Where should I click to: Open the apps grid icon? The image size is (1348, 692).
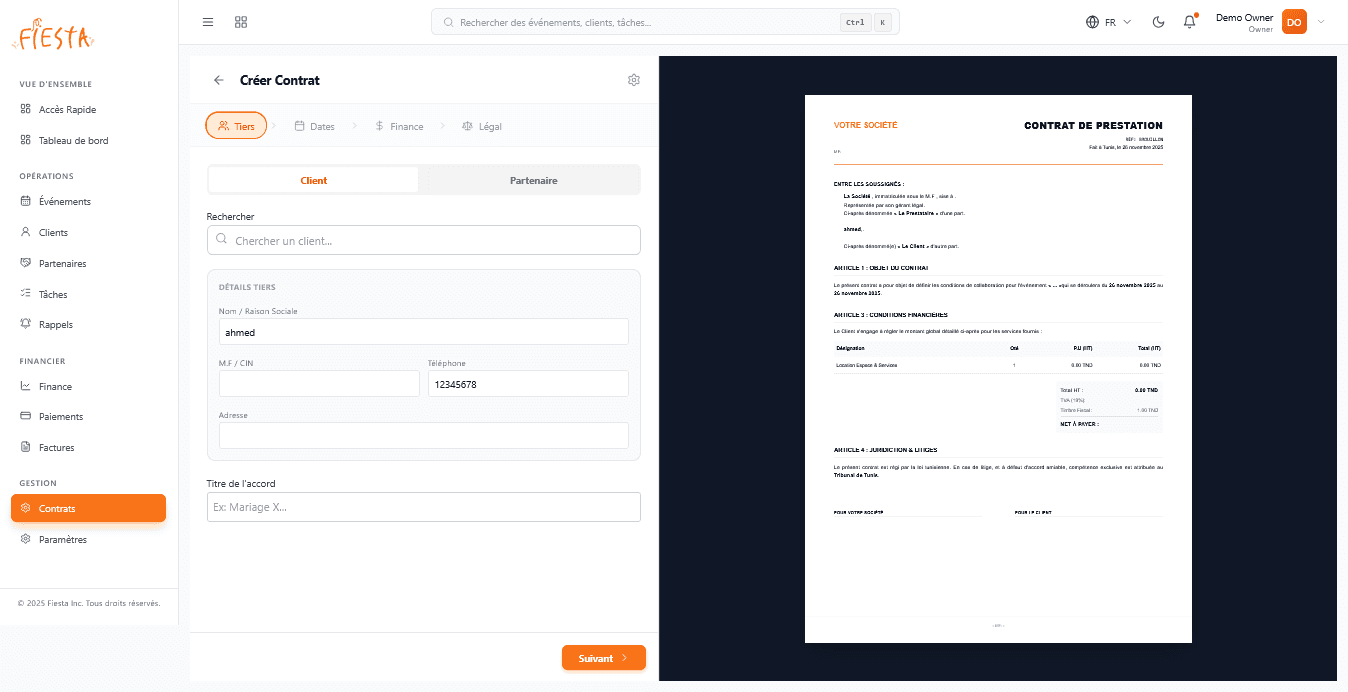click(x=241, y=22)
